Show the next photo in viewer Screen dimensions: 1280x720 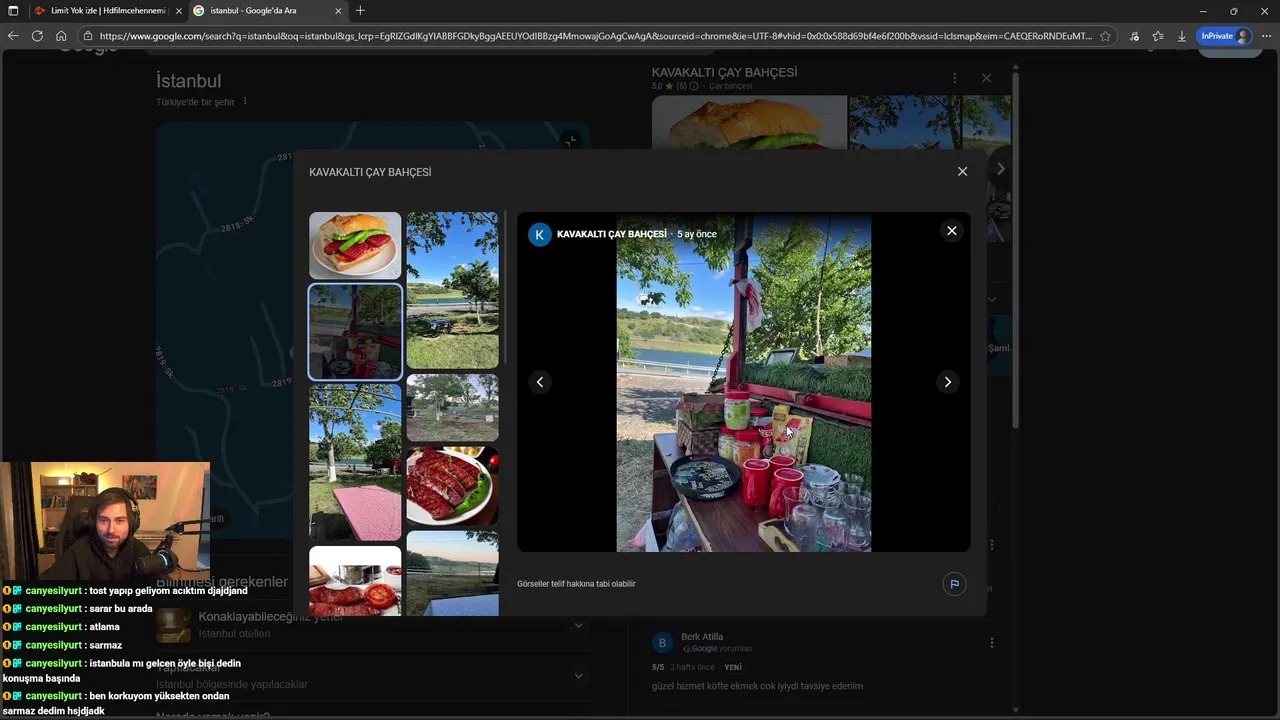947,382
